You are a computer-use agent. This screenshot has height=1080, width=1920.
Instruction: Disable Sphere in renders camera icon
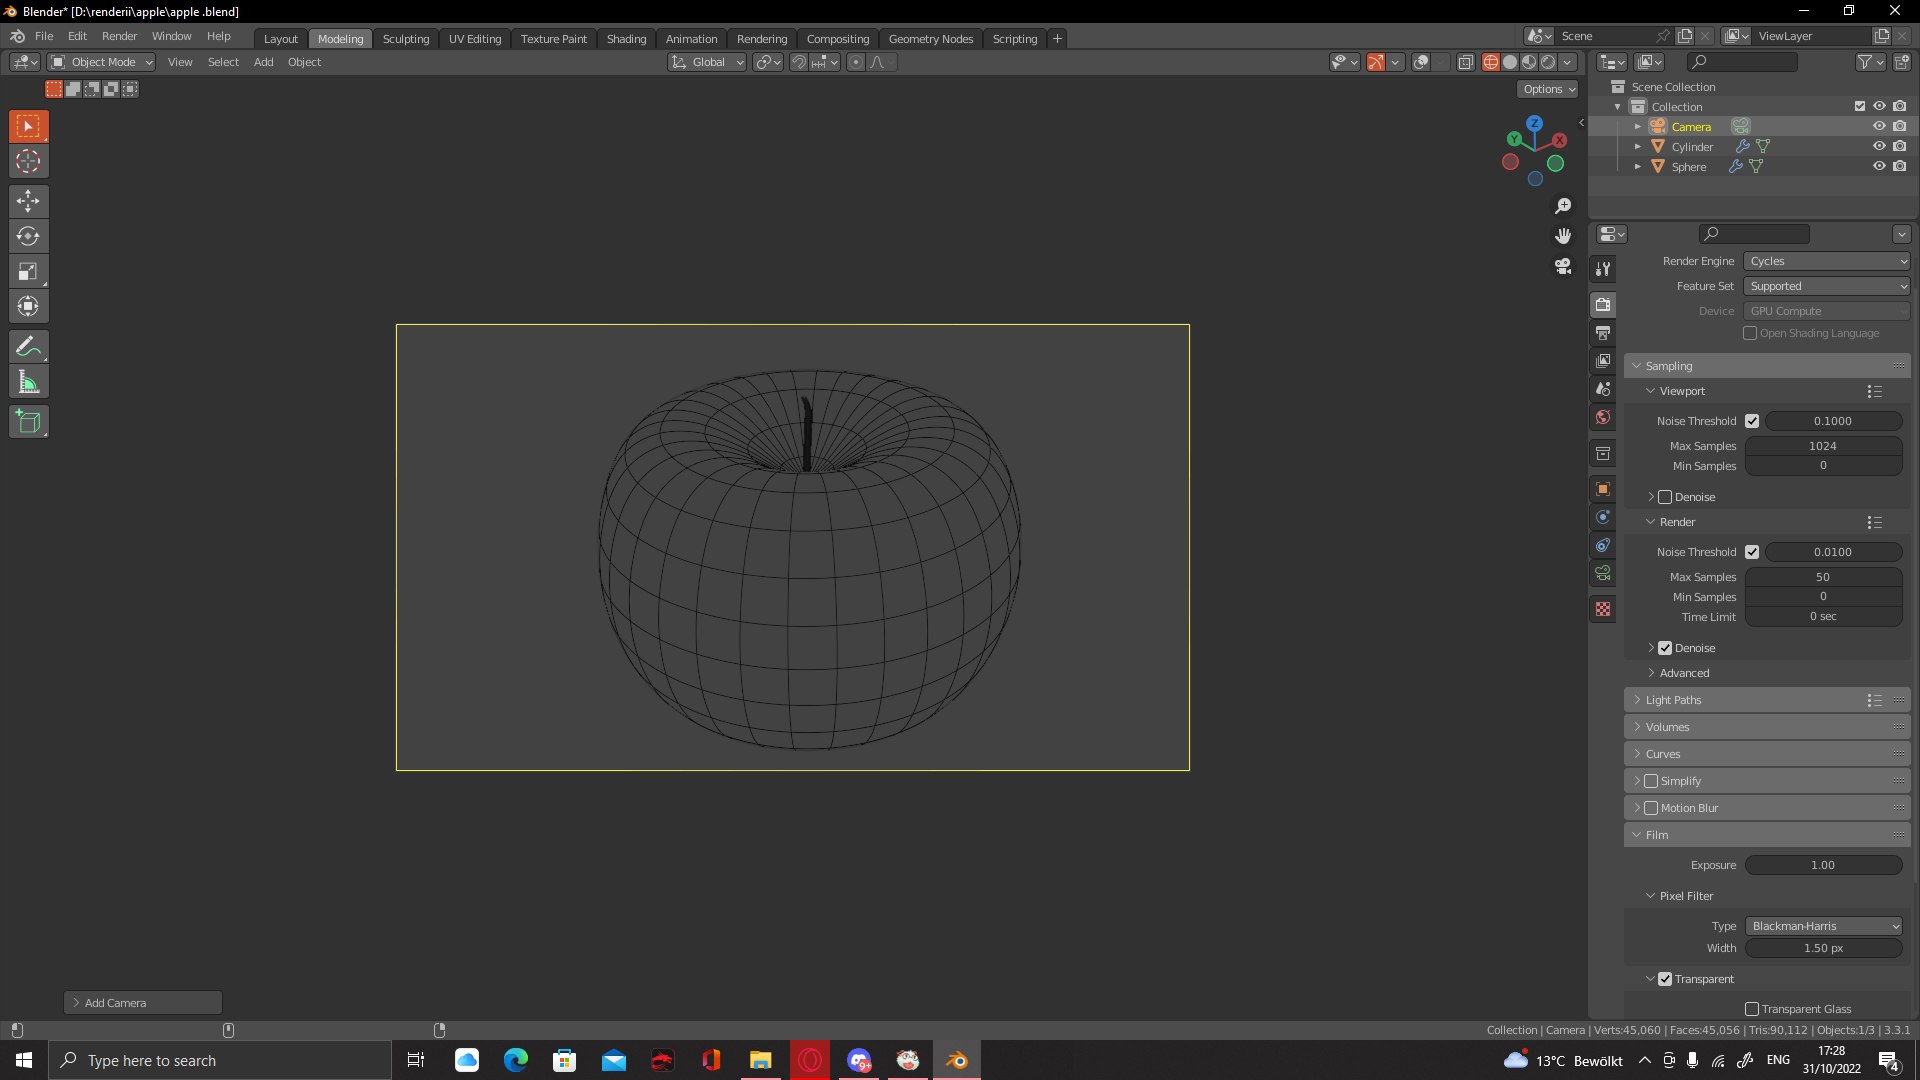pyautogui.click(x=1899, y=166)
